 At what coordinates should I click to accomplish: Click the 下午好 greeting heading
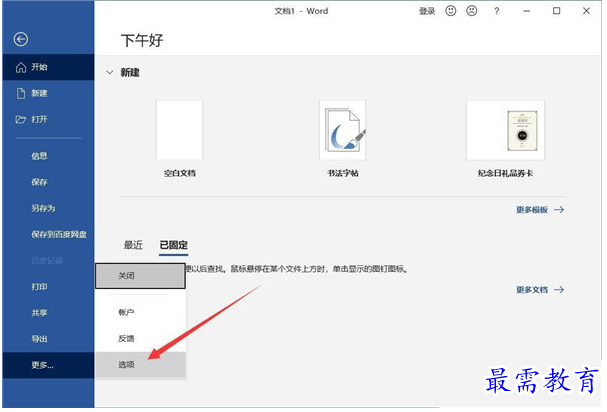coord(142,41)
